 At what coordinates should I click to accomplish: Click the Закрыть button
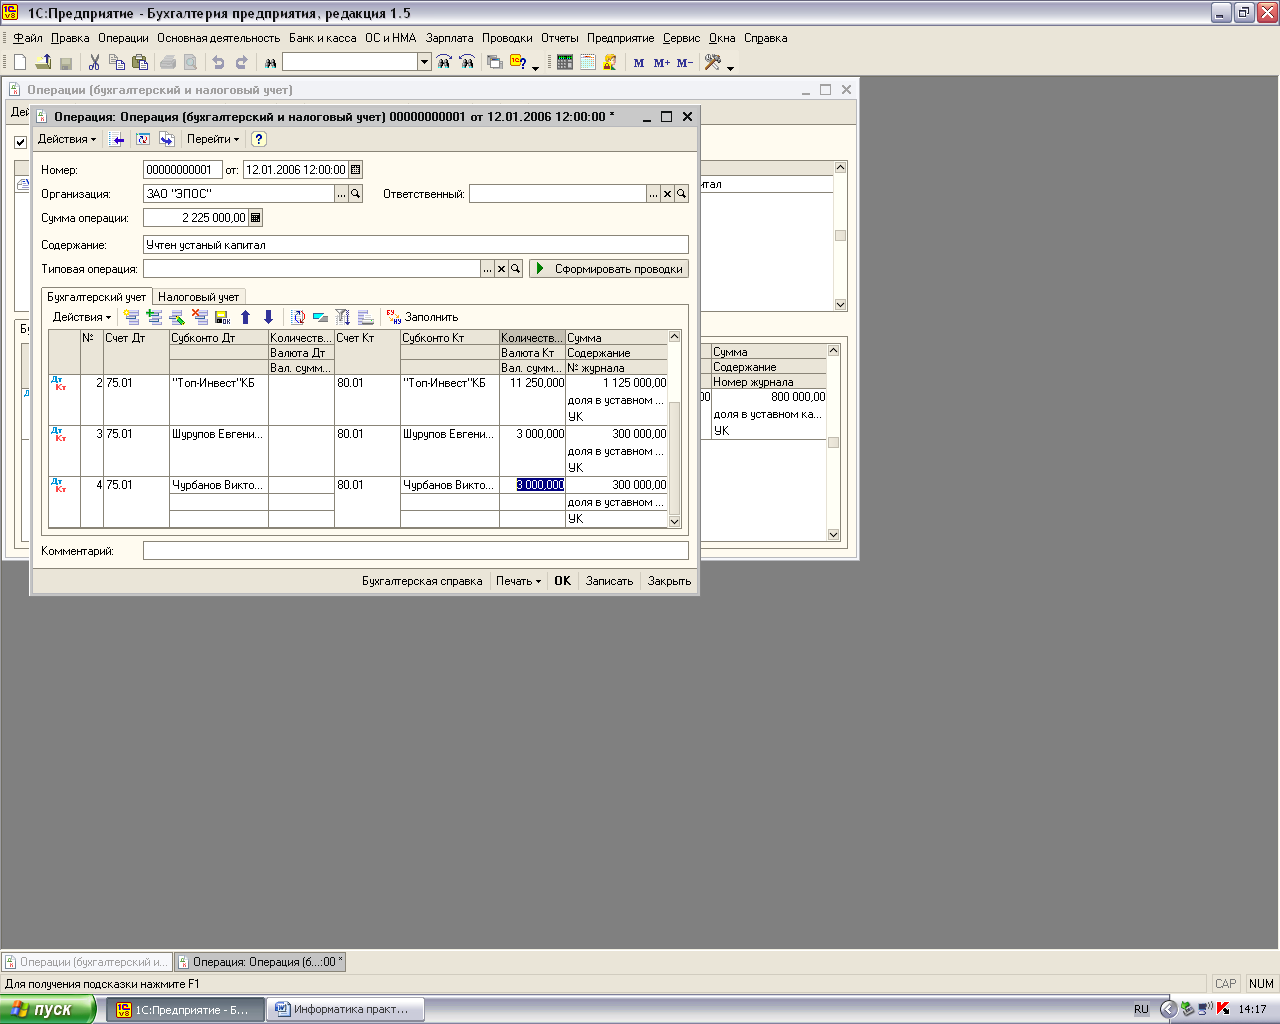coord(669,581)
